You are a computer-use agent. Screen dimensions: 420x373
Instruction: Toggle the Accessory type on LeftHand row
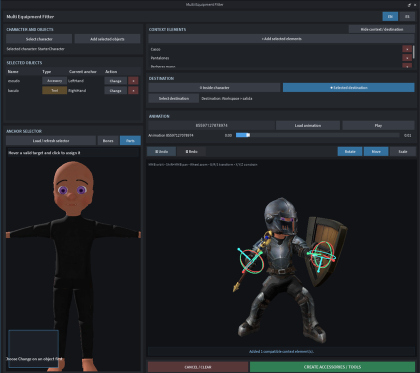pyautogui.click(x=54, y=81)
